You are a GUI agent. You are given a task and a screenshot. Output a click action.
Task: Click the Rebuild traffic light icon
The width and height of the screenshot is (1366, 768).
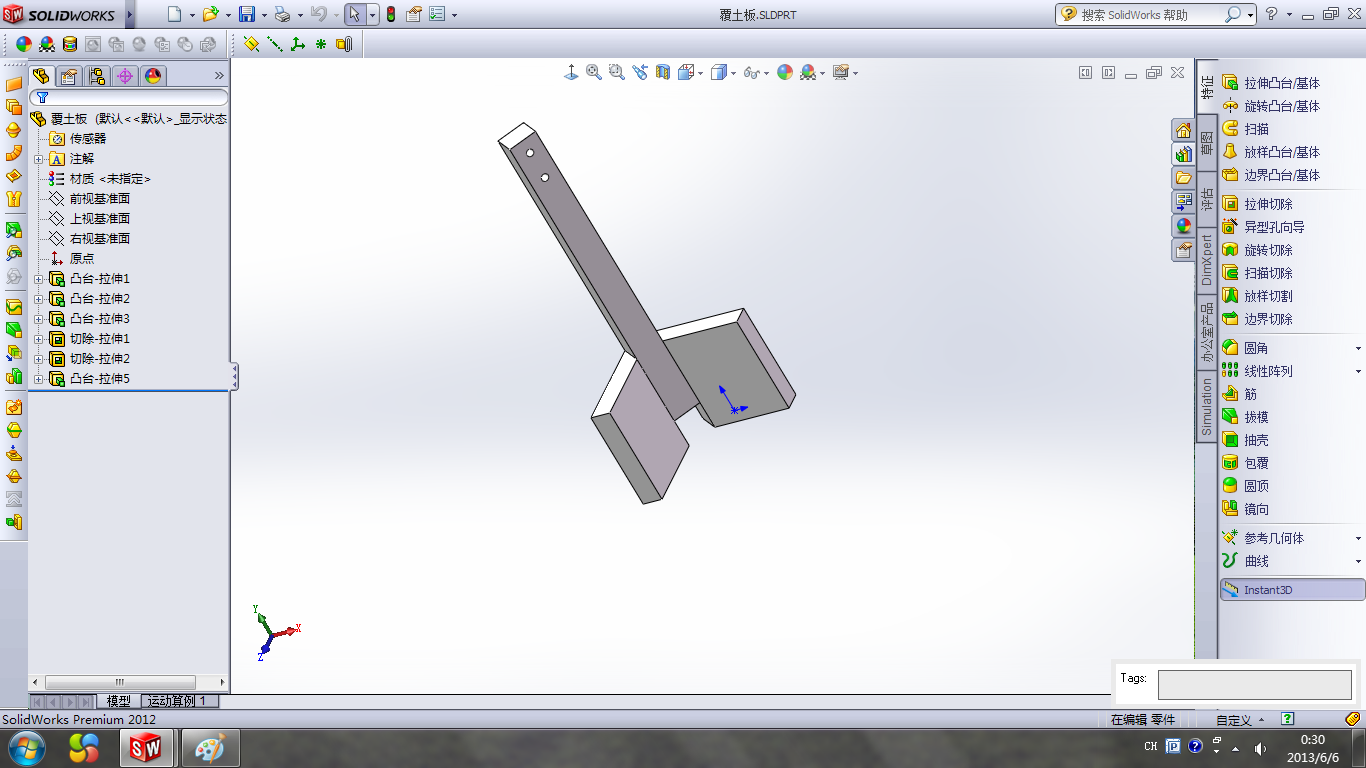[390, 14]
